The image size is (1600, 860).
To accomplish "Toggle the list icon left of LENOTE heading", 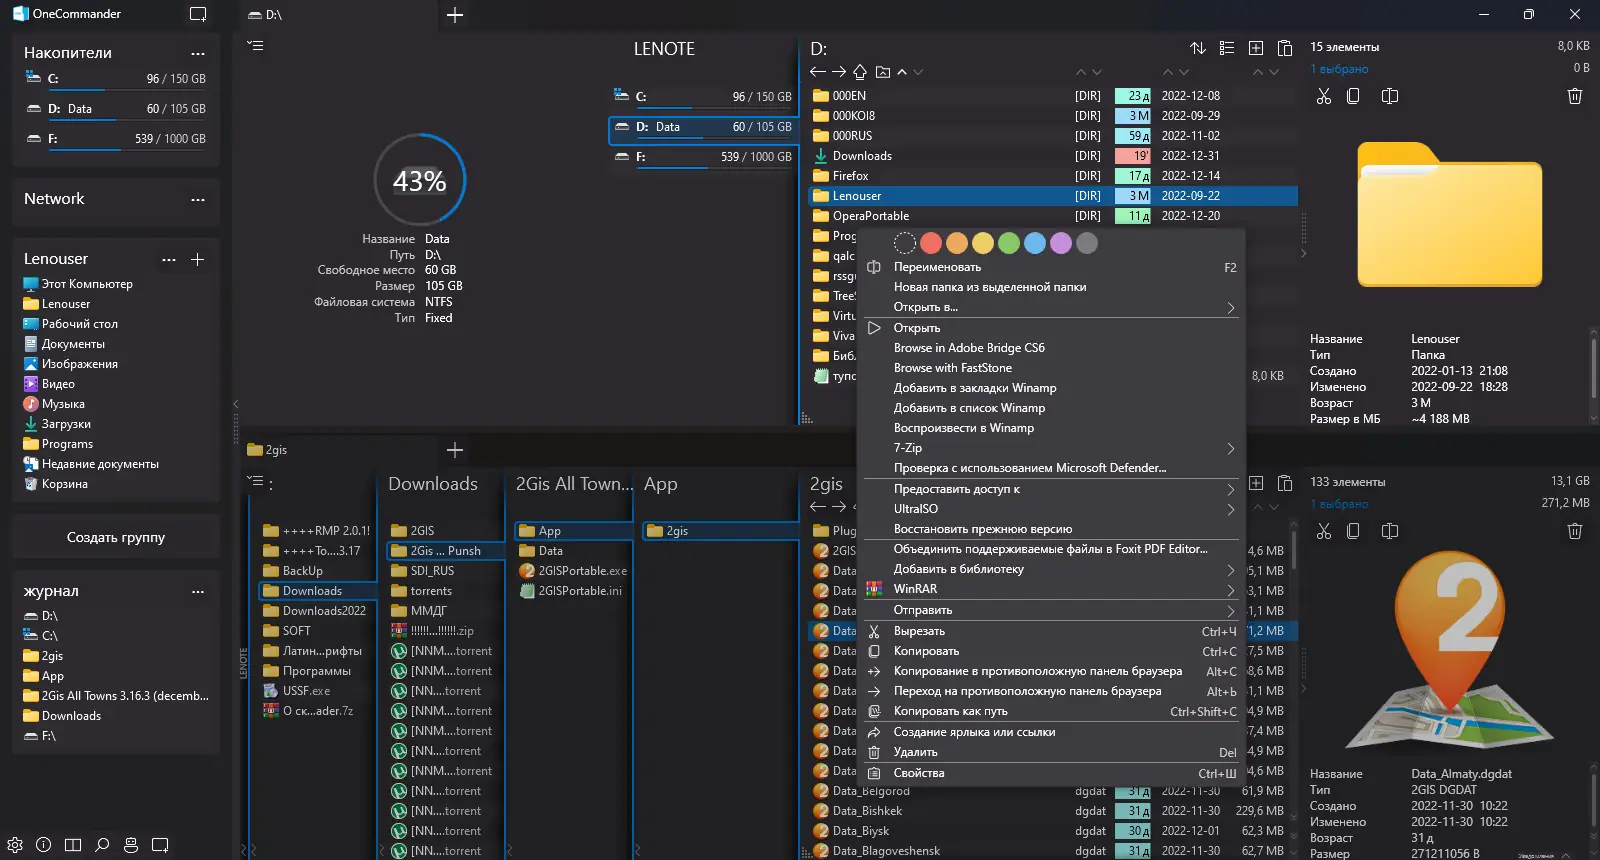I will click(x=256, y=45).
